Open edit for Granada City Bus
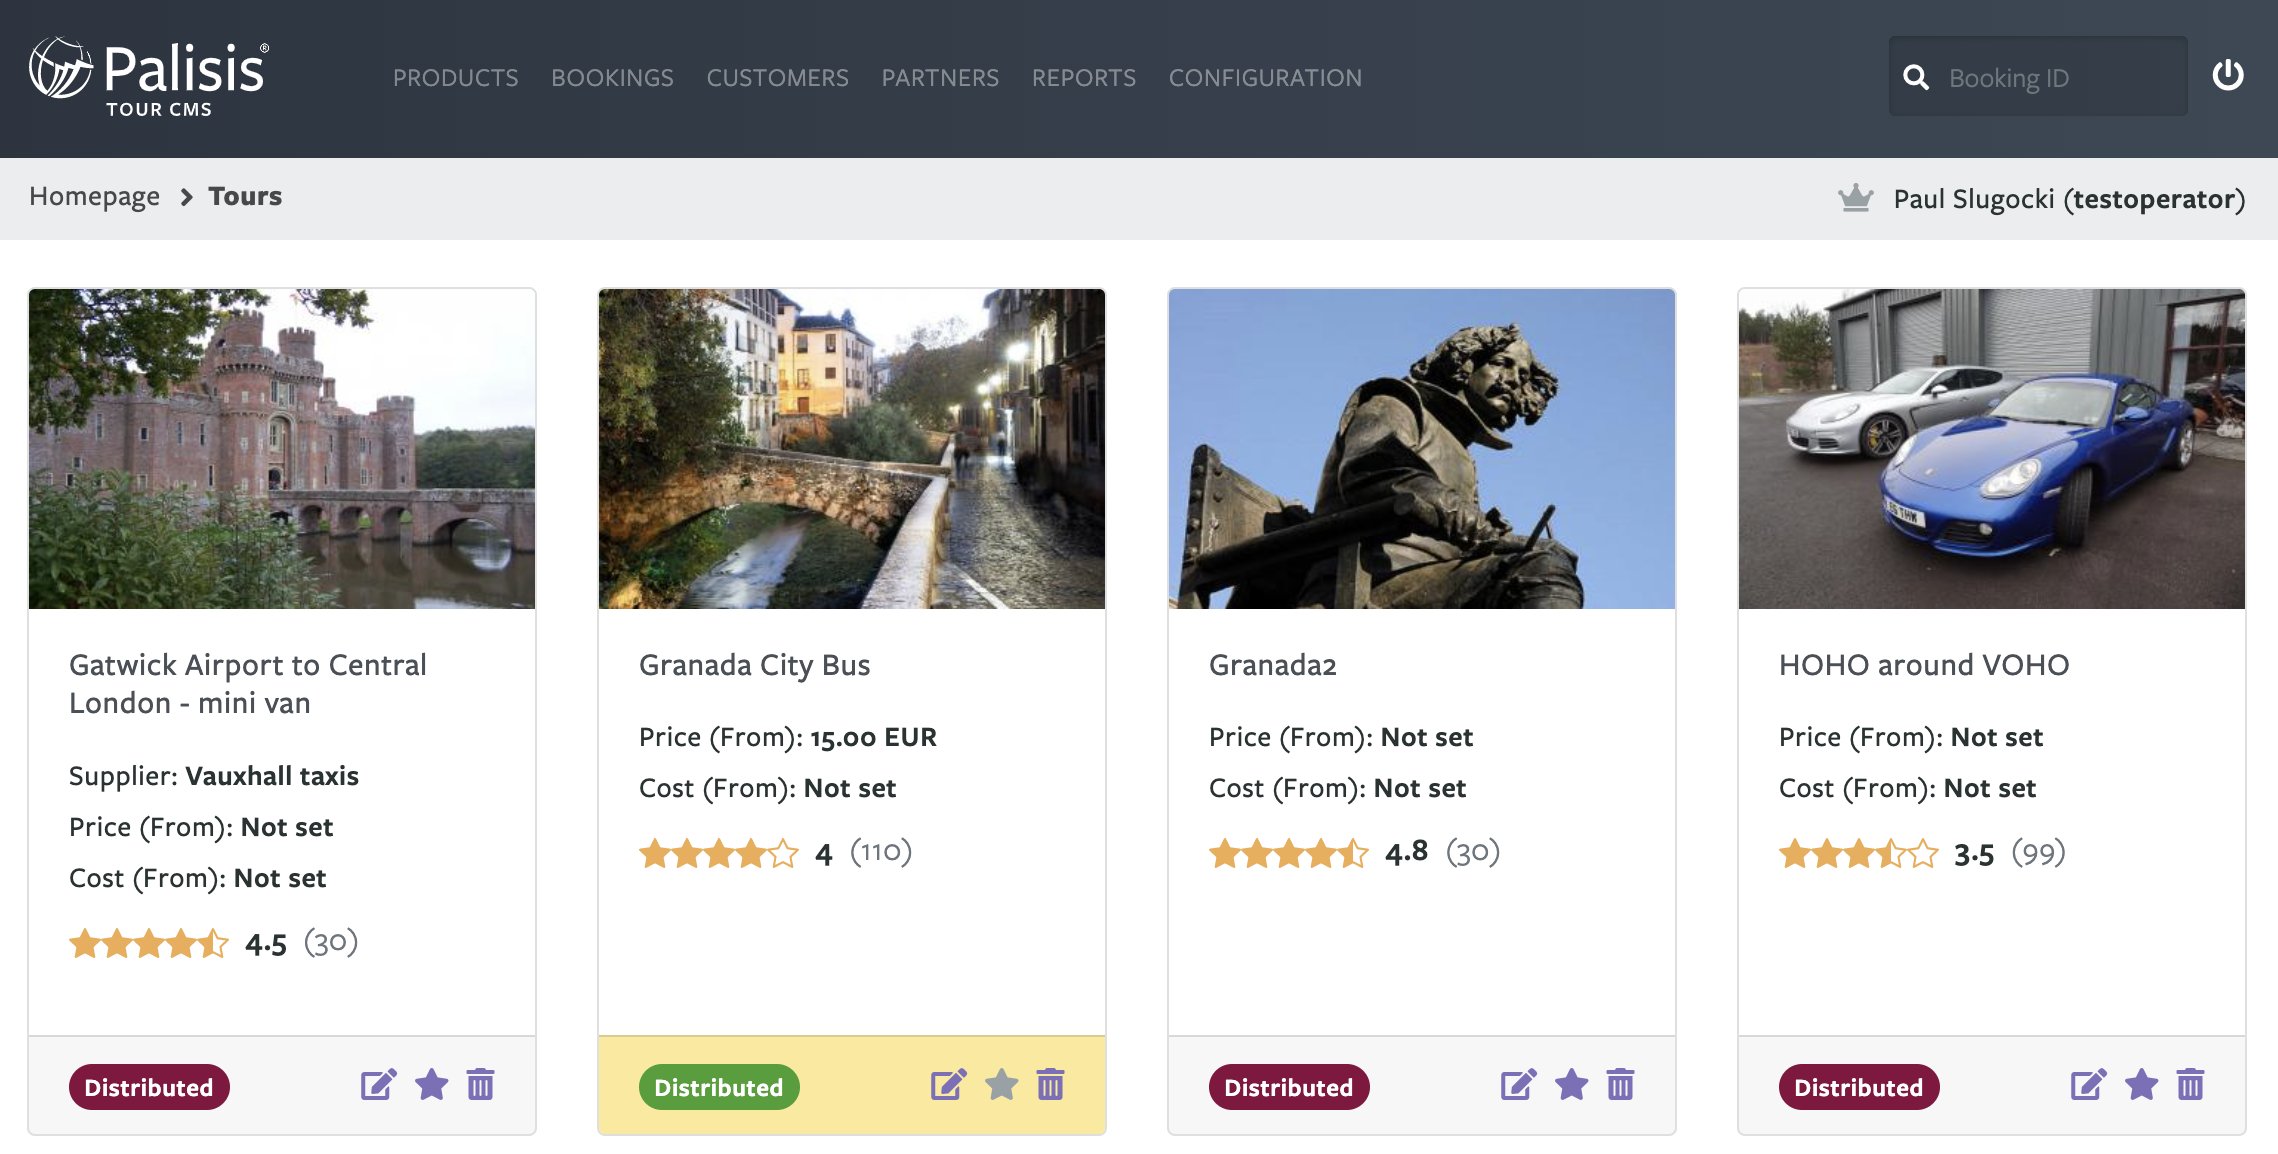This screenshot has width=2278, height=1154. point(948,1085)
